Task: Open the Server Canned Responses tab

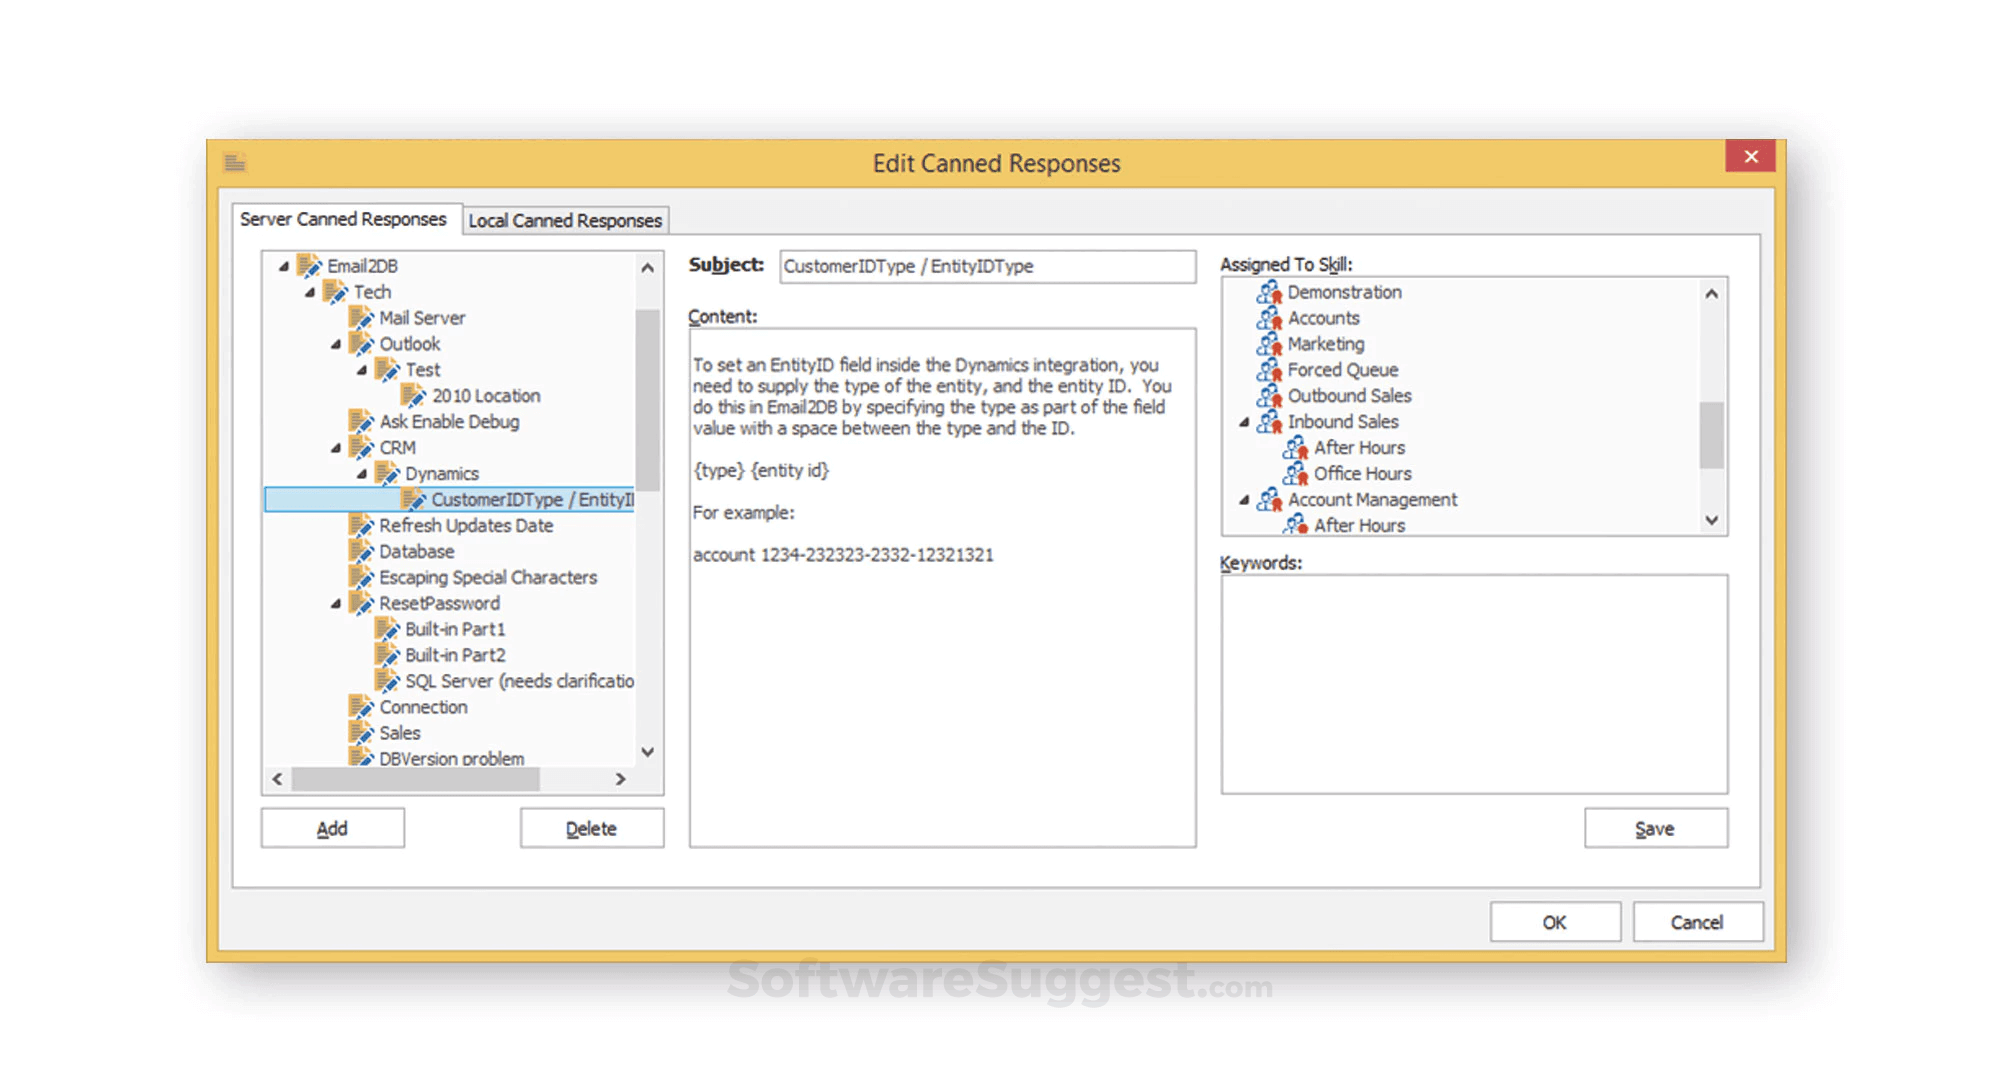Action: 343,219
